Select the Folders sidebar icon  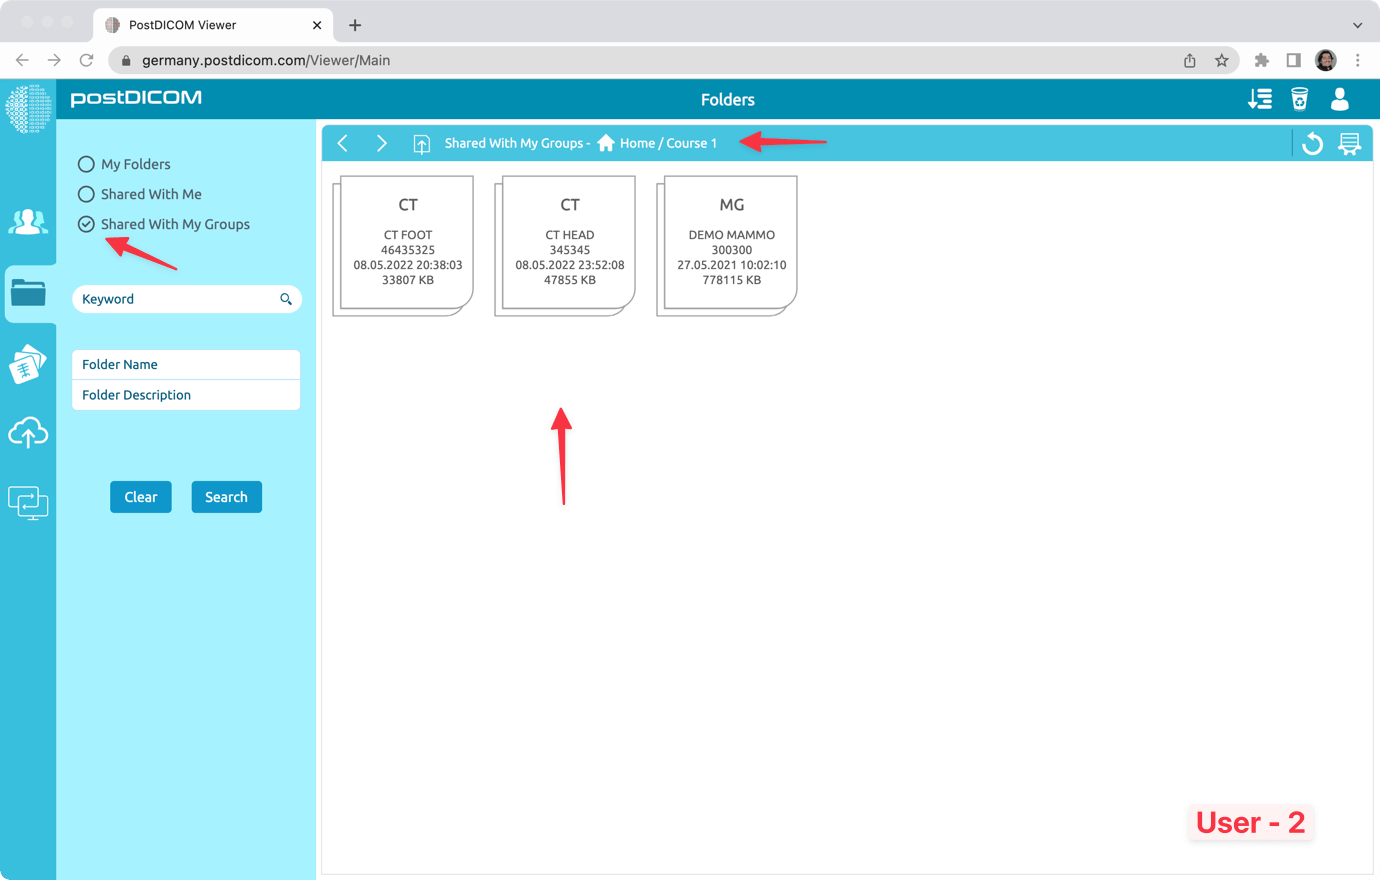pyautogui.click(x=28, y=292)
